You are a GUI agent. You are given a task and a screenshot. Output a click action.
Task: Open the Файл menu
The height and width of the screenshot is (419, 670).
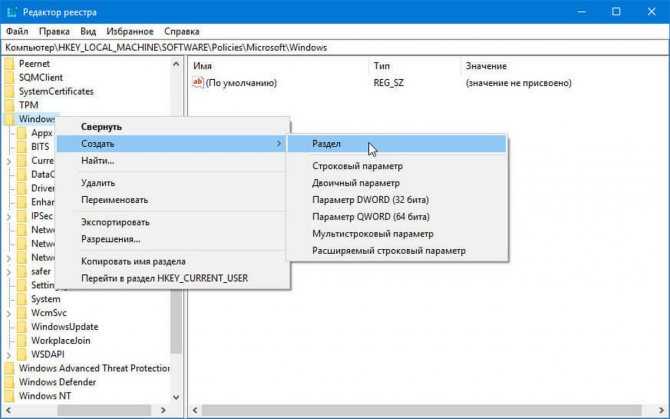tap(17, 31)
